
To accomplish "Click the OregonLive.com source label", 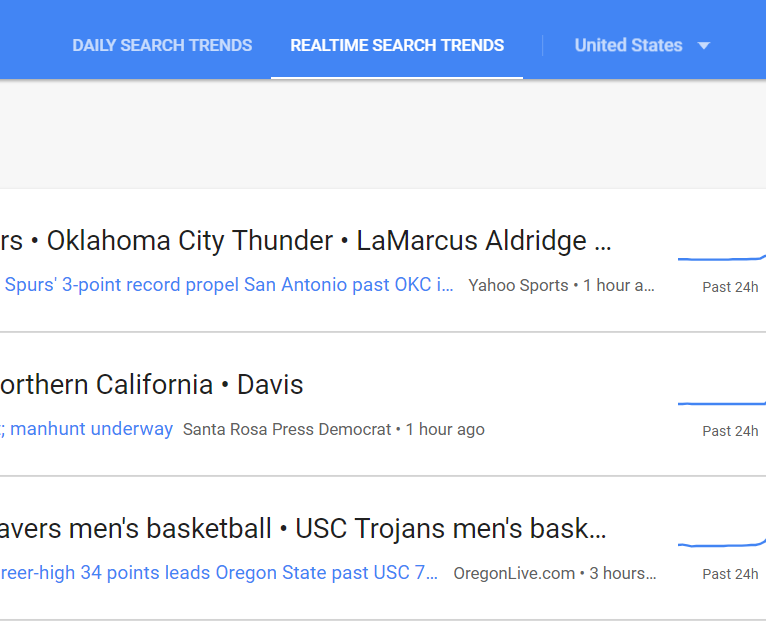I will [x=514, y=574].
